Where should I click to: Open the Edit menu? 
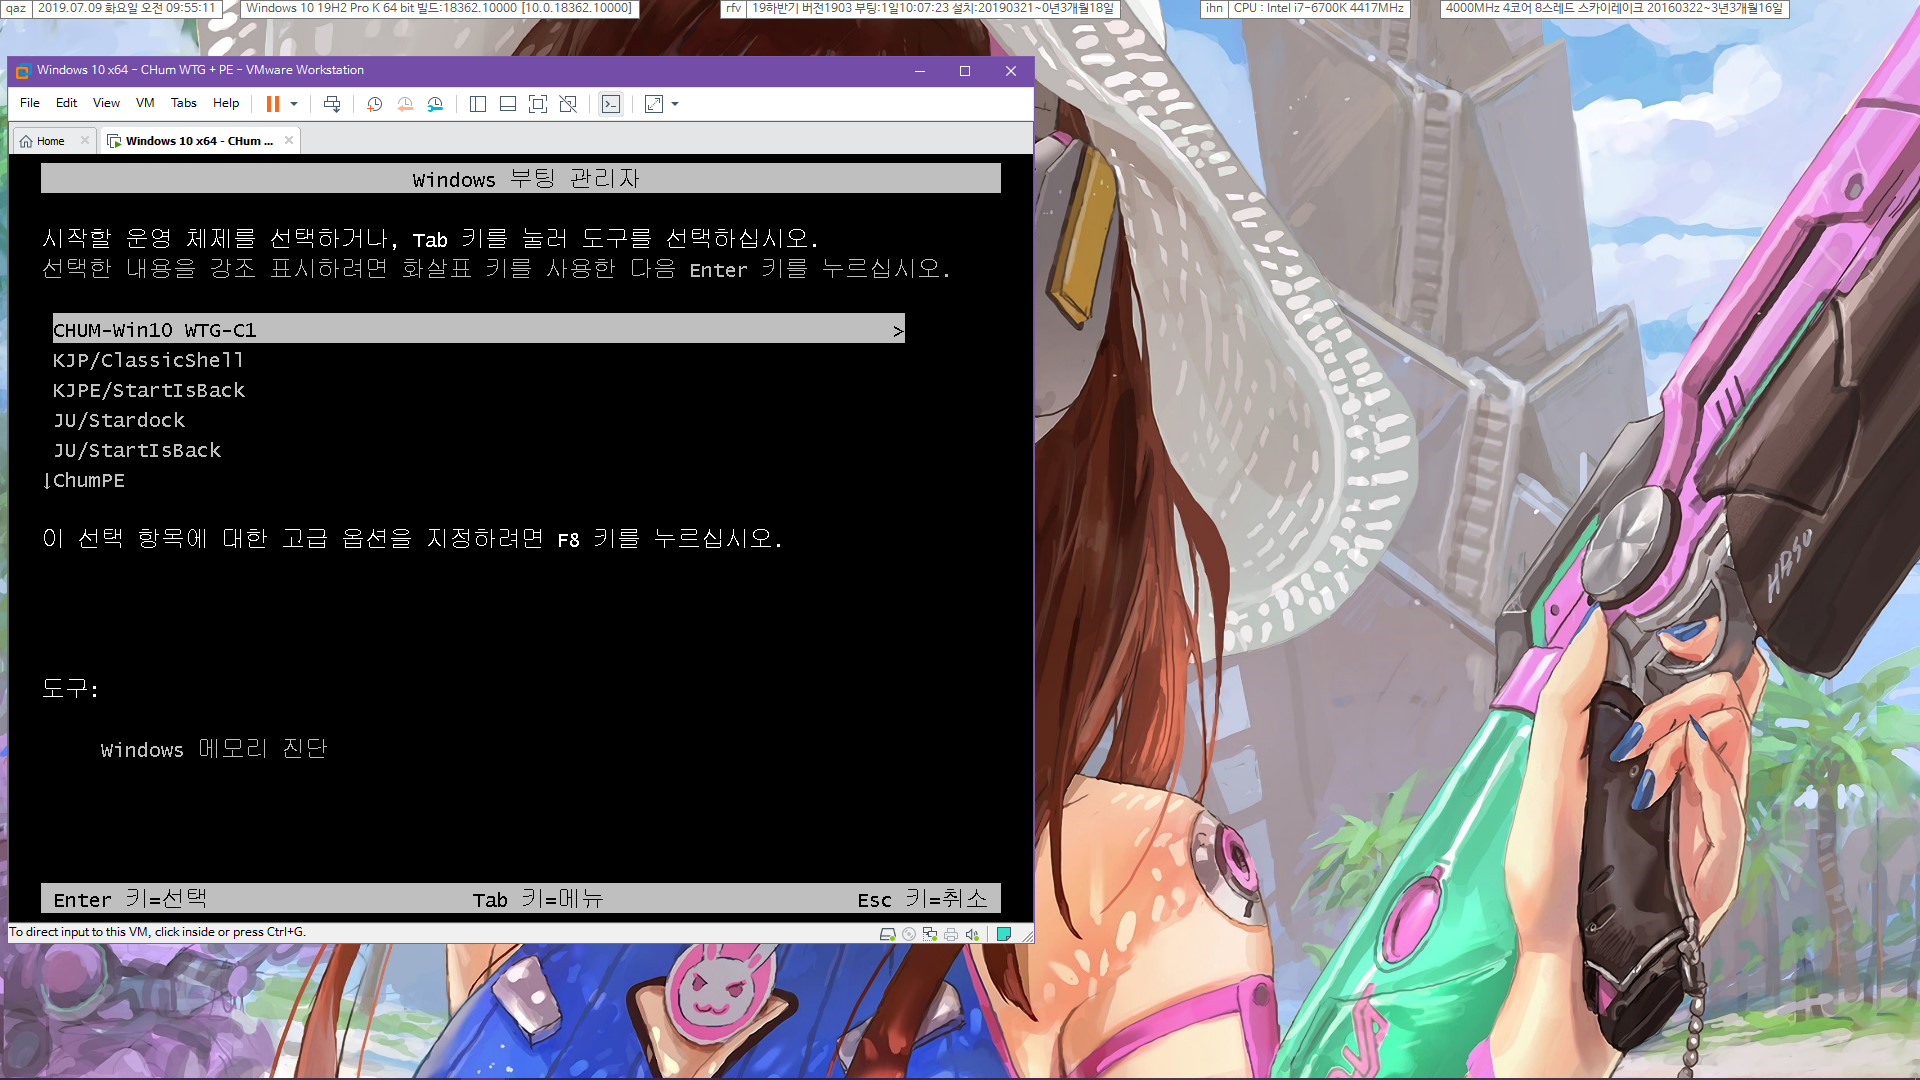(x=66, y=103)
